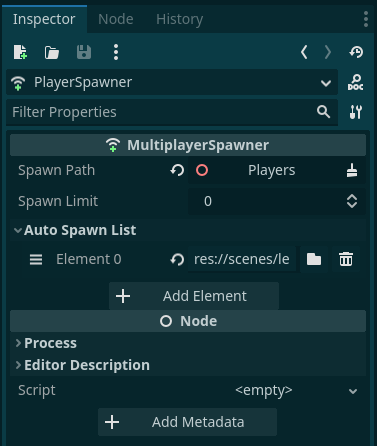The height and width of the screenshot is (446, 377).
Task: Save the edited resource disk icon
Action: (84, 52)
